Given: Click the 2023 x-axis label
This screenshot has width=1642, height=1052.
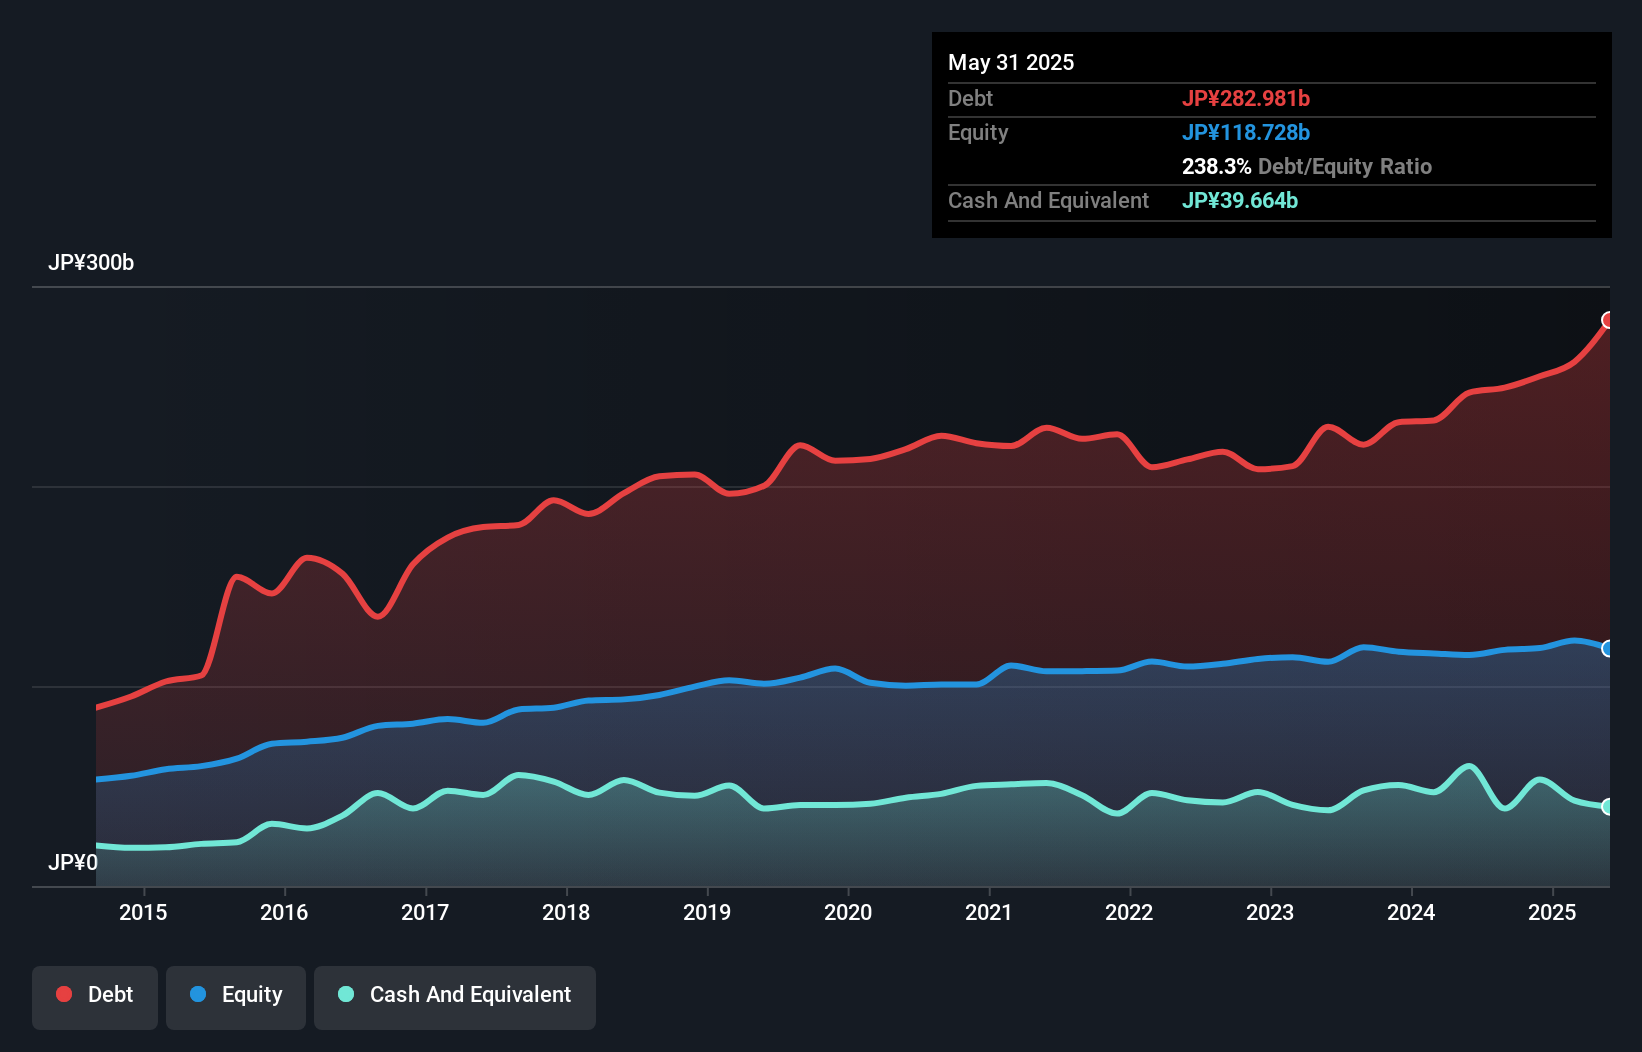Looking at the screenshot, I should coord(1270,912).
